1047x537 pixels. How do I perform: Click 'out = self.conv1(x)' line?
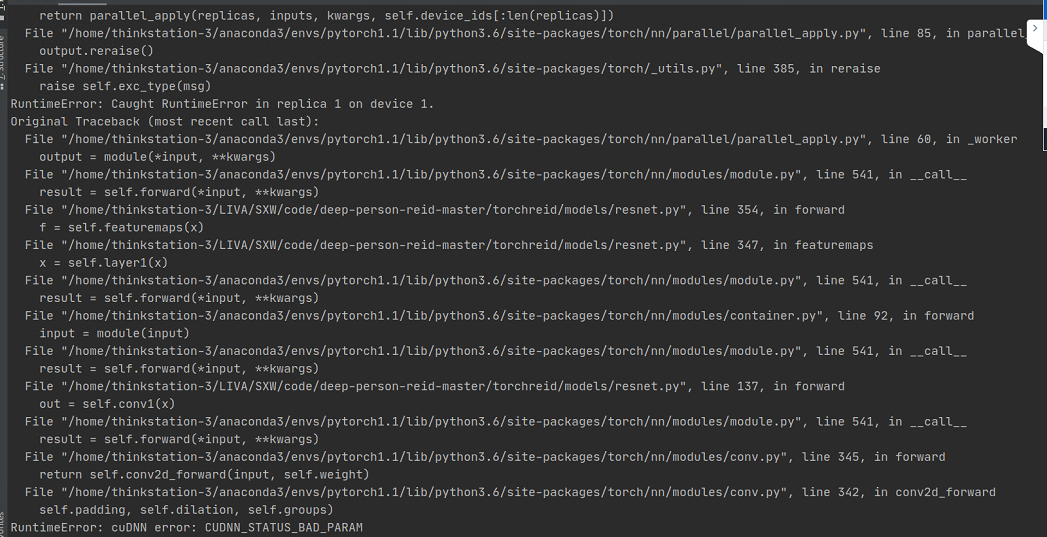click(x=107, y=405)
